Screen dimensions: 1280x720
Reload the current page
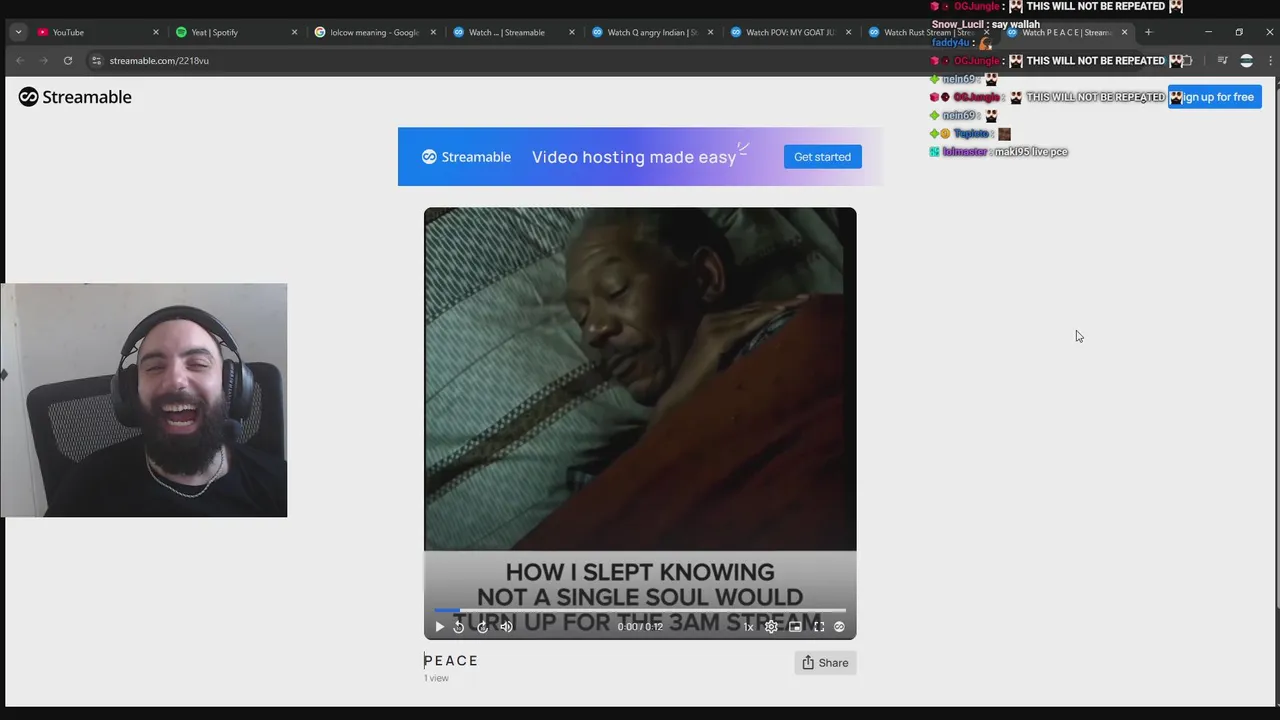click(68, 61)
